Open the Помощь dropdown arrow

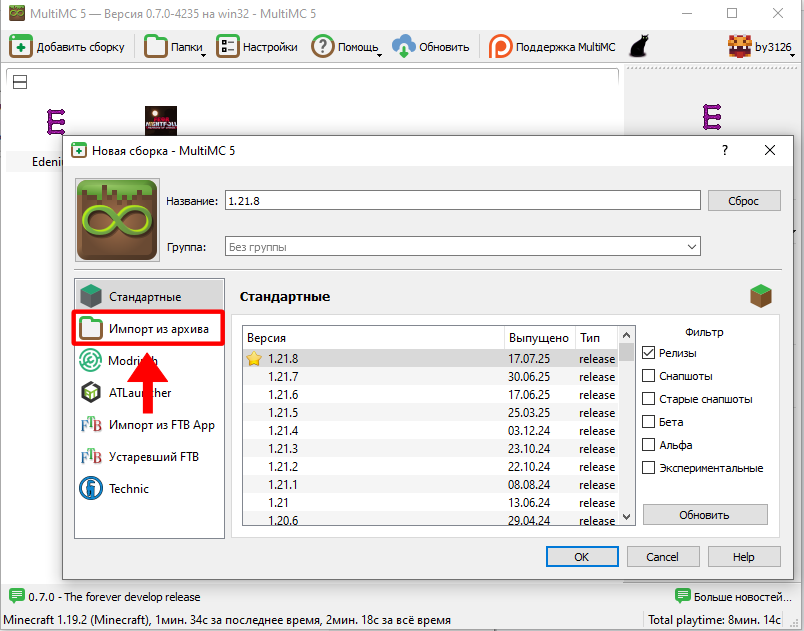(379, 55)
